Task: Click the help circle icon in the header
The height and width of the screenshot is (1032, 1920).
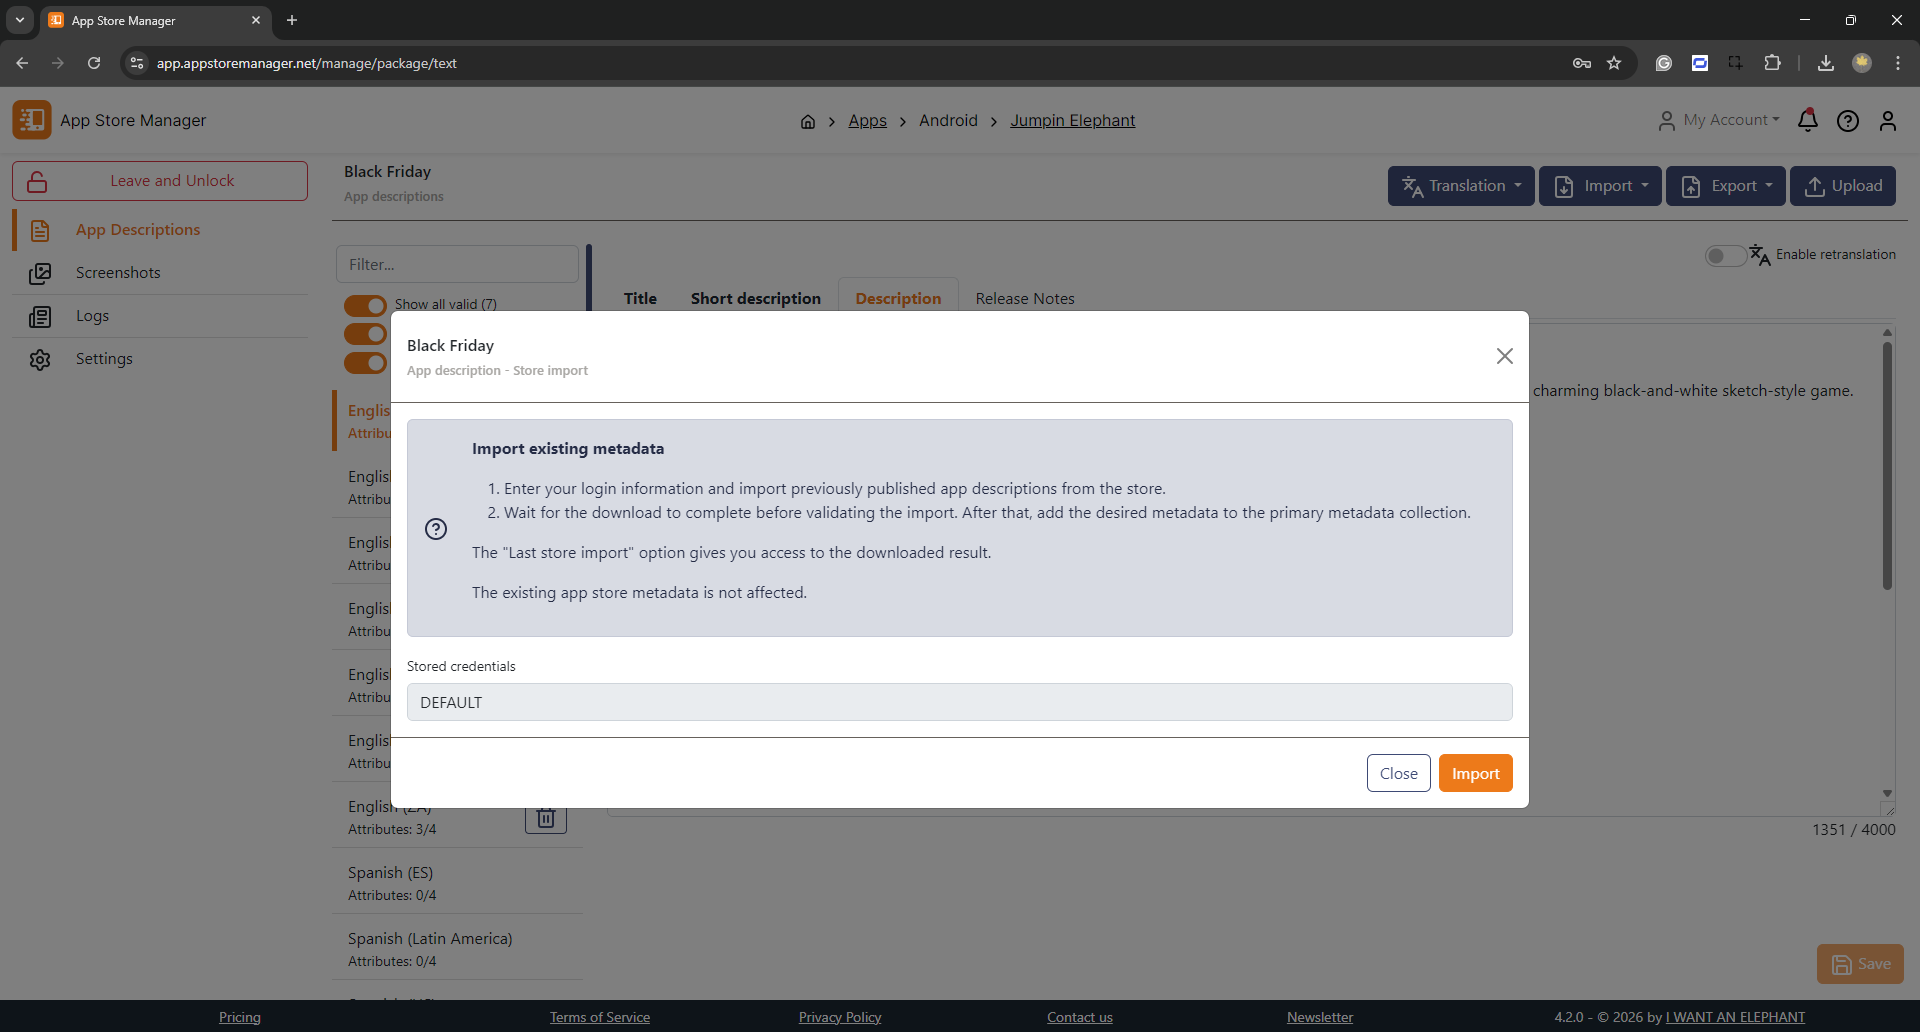Action: click(x=1847, y=121)
